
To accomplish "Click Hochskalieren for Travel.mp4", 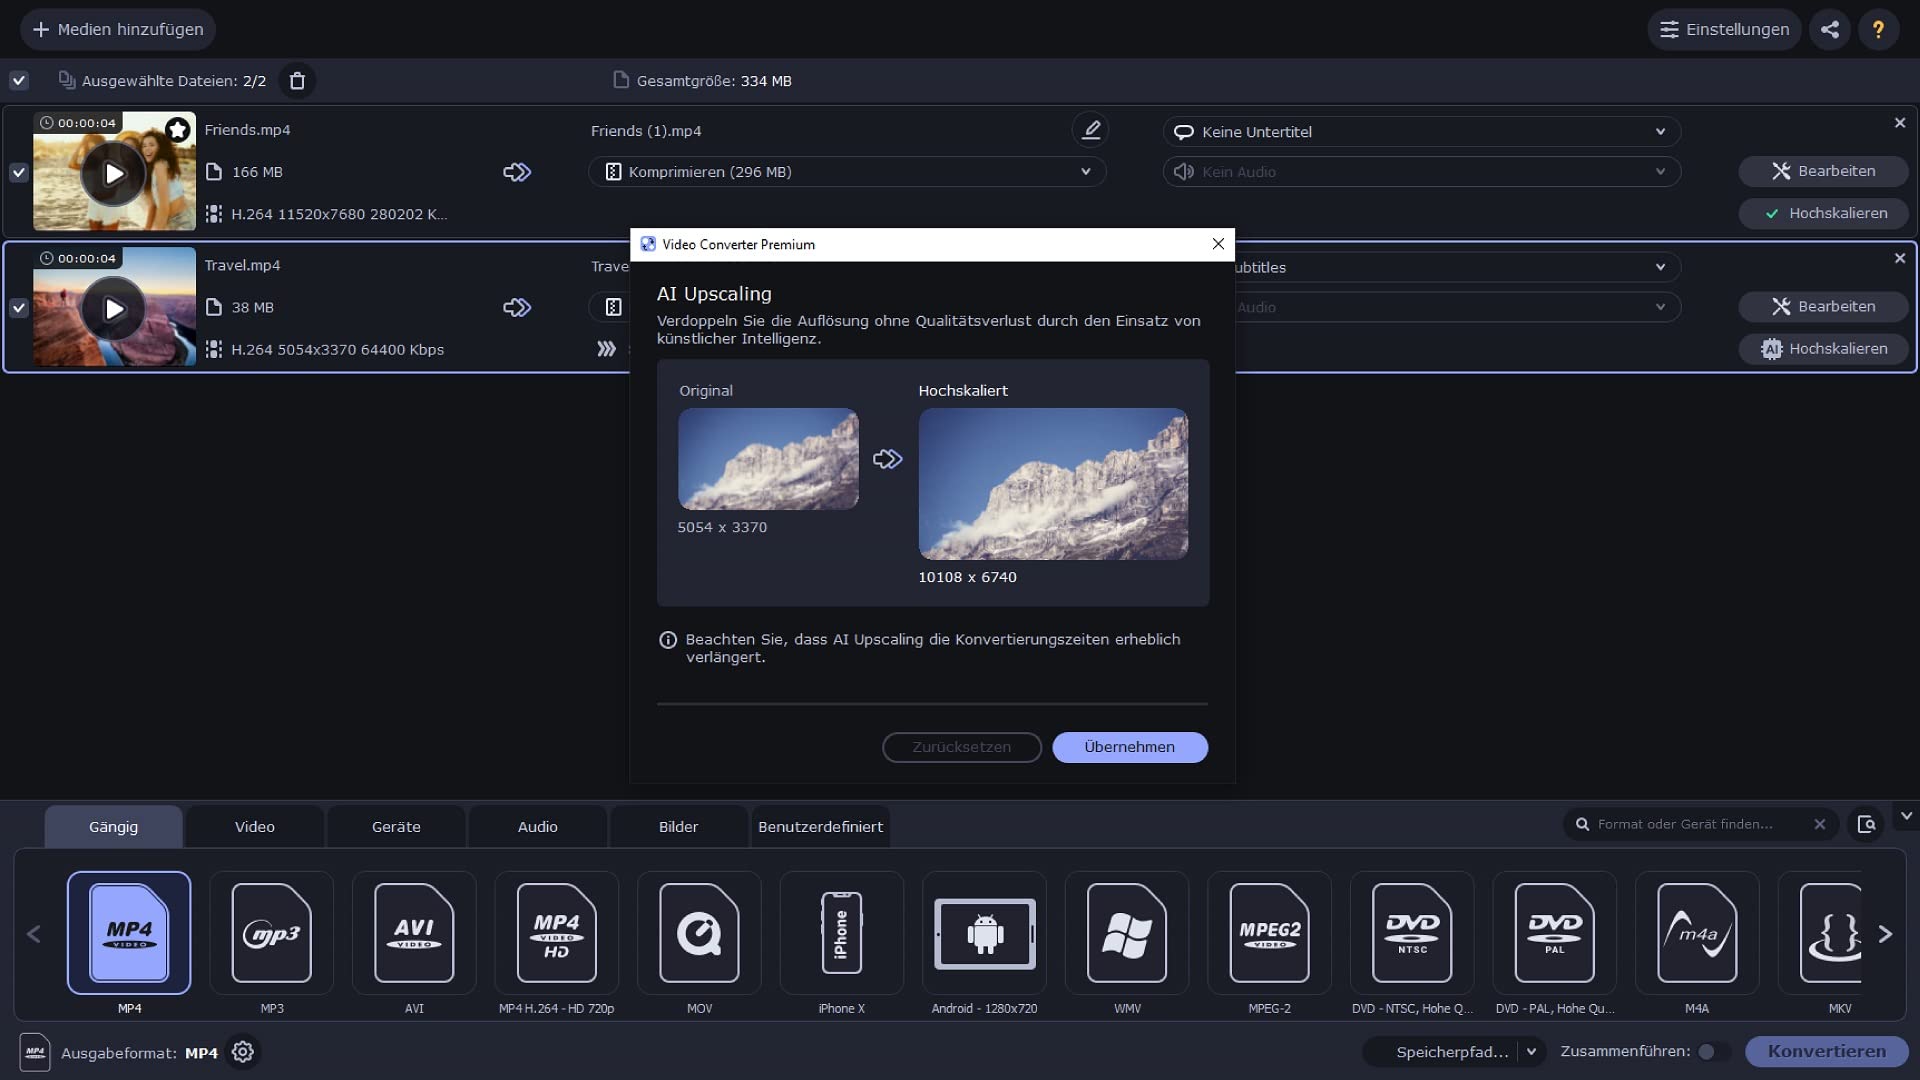I will click(x=1824, y=349).
